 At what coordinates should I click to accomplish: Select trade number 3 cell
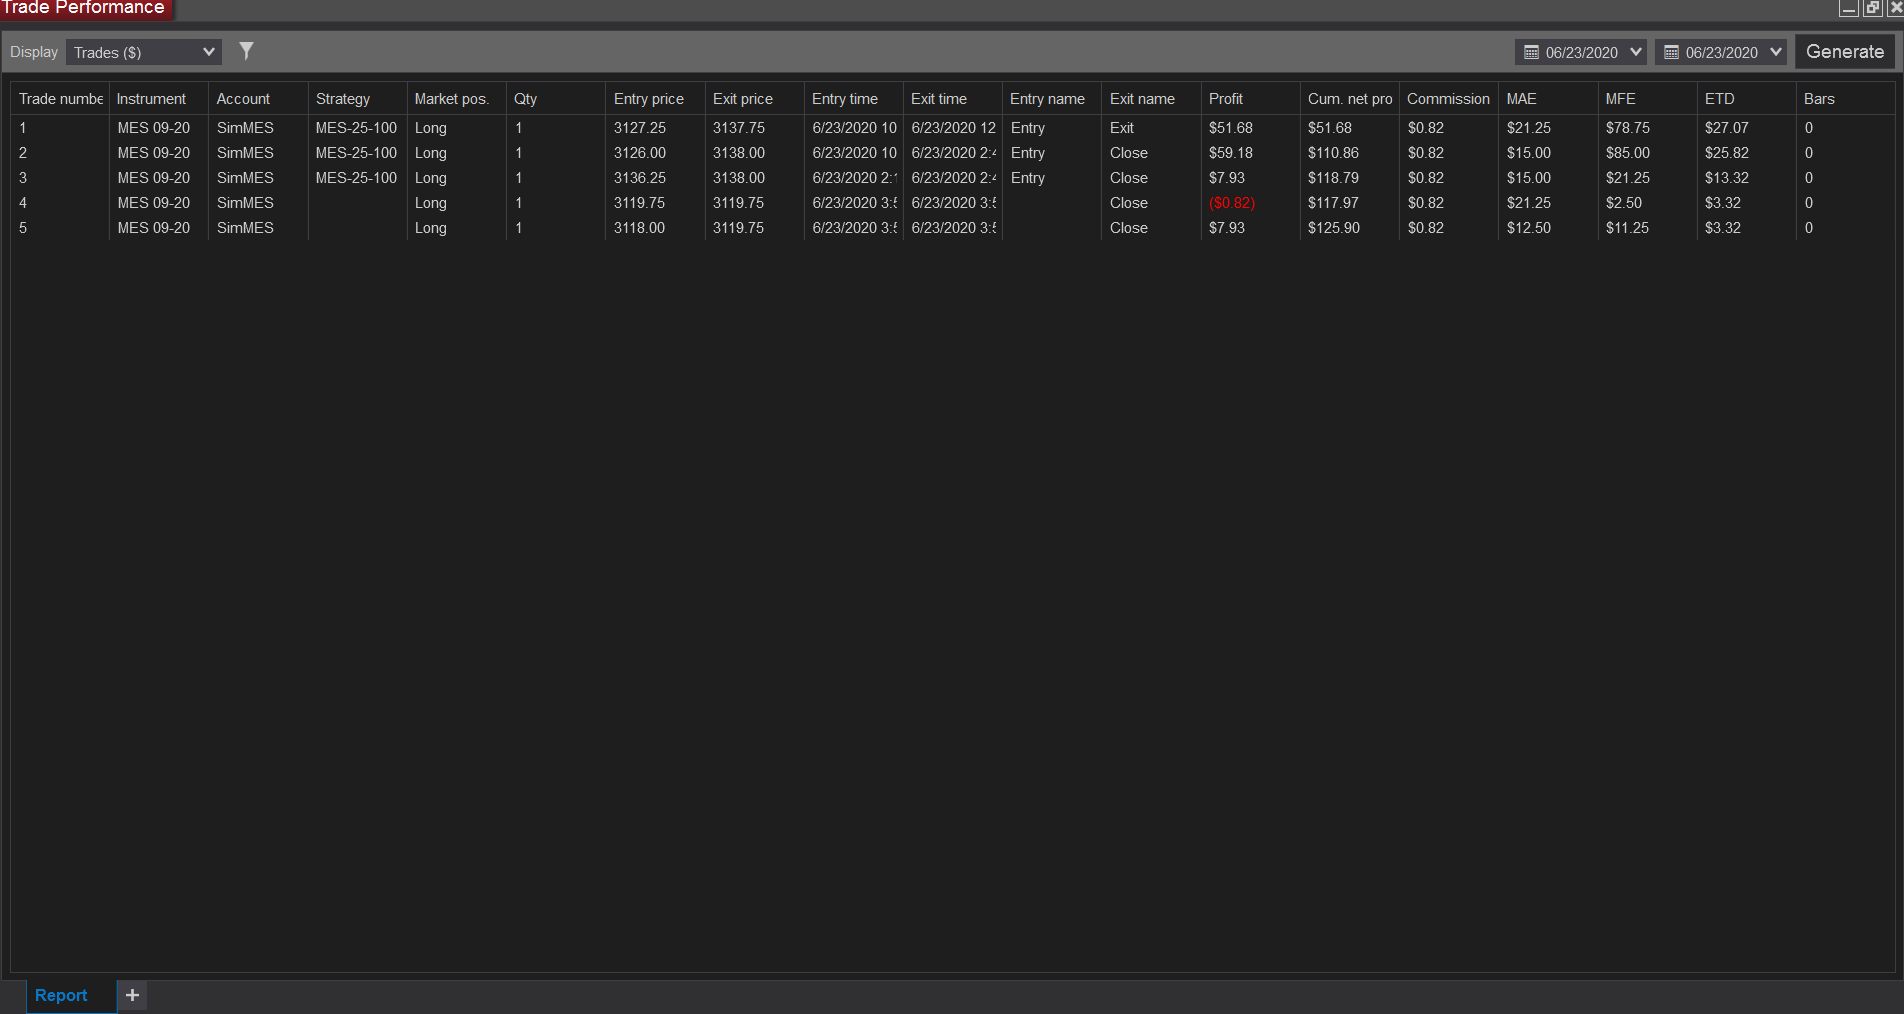coord(60,178)
